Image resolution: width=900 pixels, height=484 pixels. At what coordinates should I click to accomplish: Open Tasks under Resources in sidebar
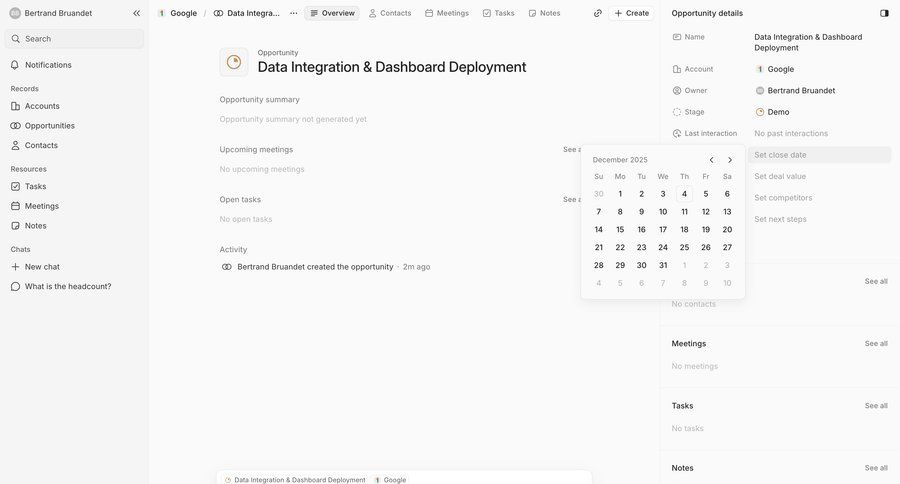[x=35, y=187]
